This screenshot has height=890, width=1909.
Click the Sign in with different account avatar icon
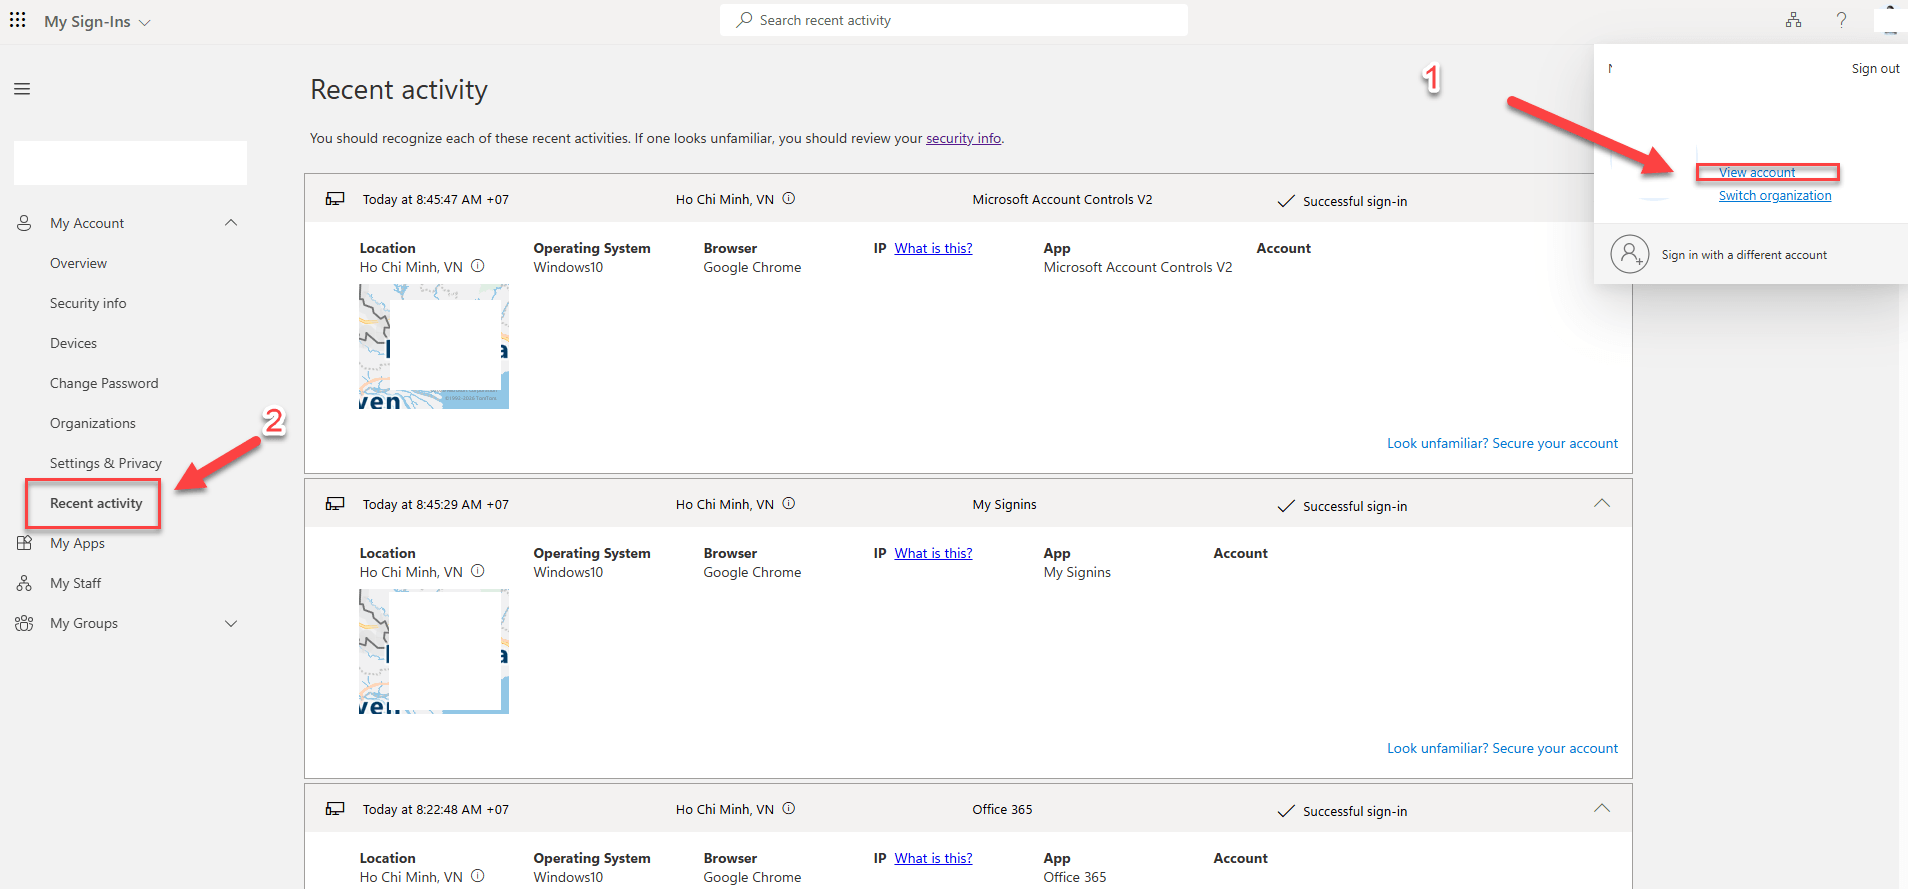(1629, 254)
